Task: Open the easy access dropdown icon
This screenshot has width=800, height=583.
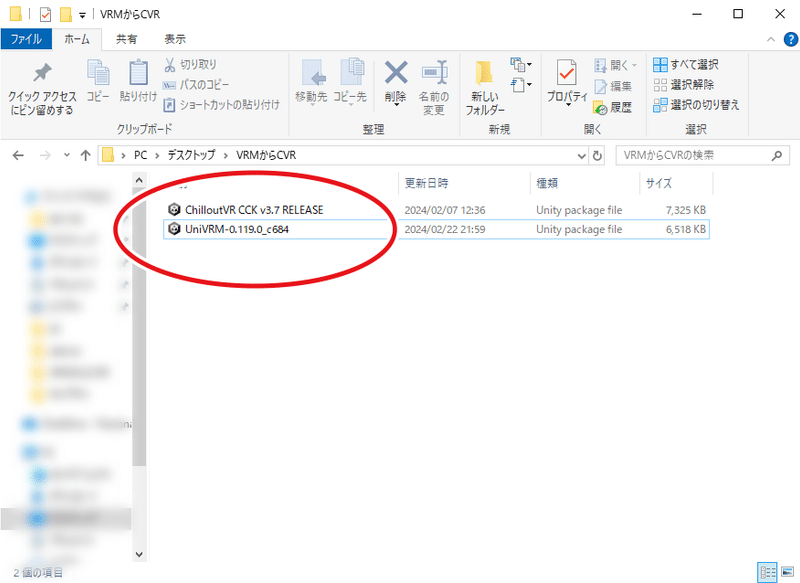Action: 521,85
